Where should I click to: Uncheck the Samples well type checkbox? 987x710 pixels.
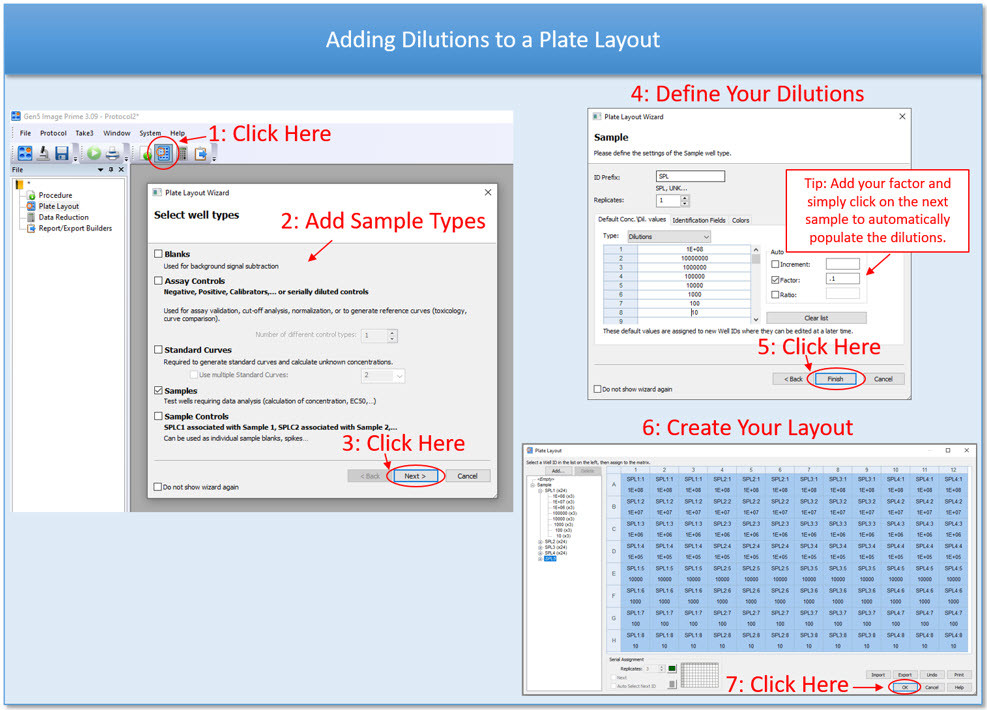tap(159, 391)
